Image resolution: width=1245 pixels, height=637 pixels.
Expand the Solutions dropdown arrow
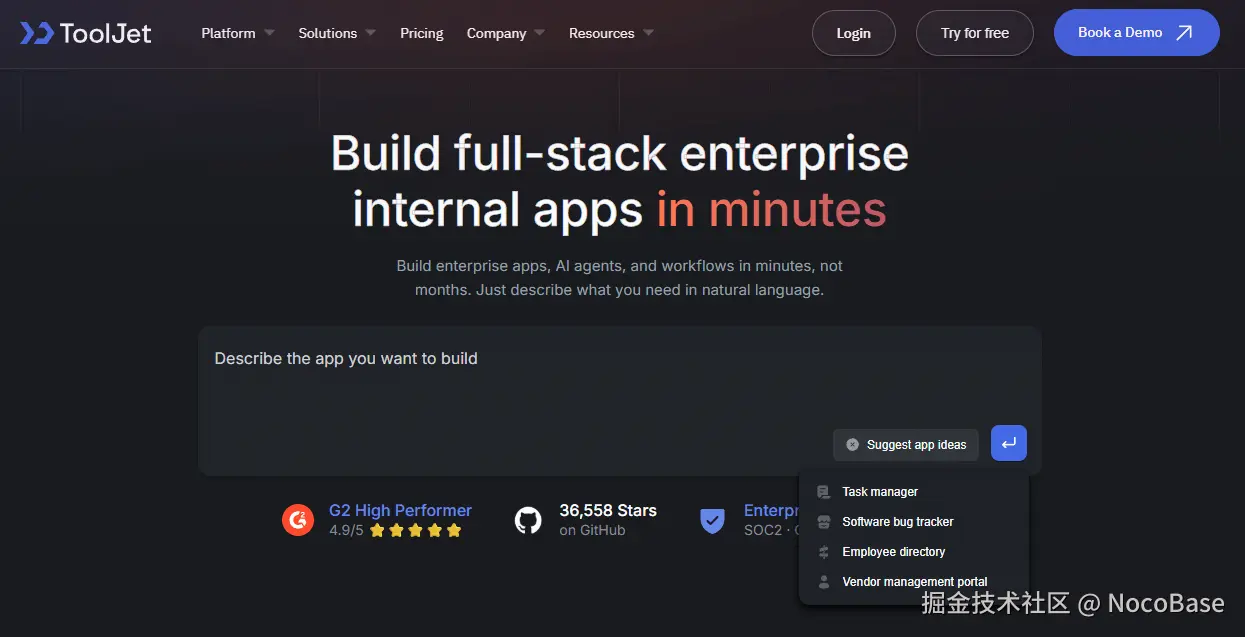[371, 33]
